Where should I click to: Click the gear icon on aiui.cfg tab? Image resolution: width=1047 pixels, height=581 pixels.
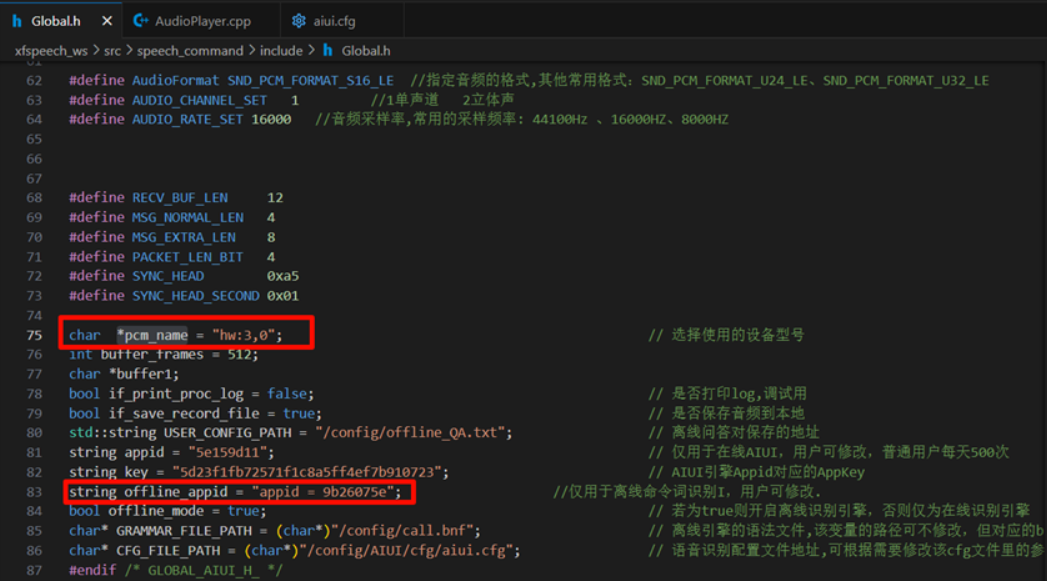click(299, 20)
